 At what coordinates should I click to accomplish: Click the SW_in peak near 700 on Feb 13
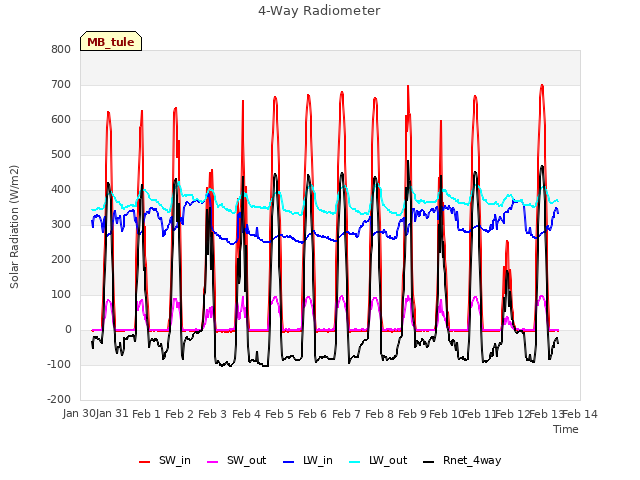[542, 86]
